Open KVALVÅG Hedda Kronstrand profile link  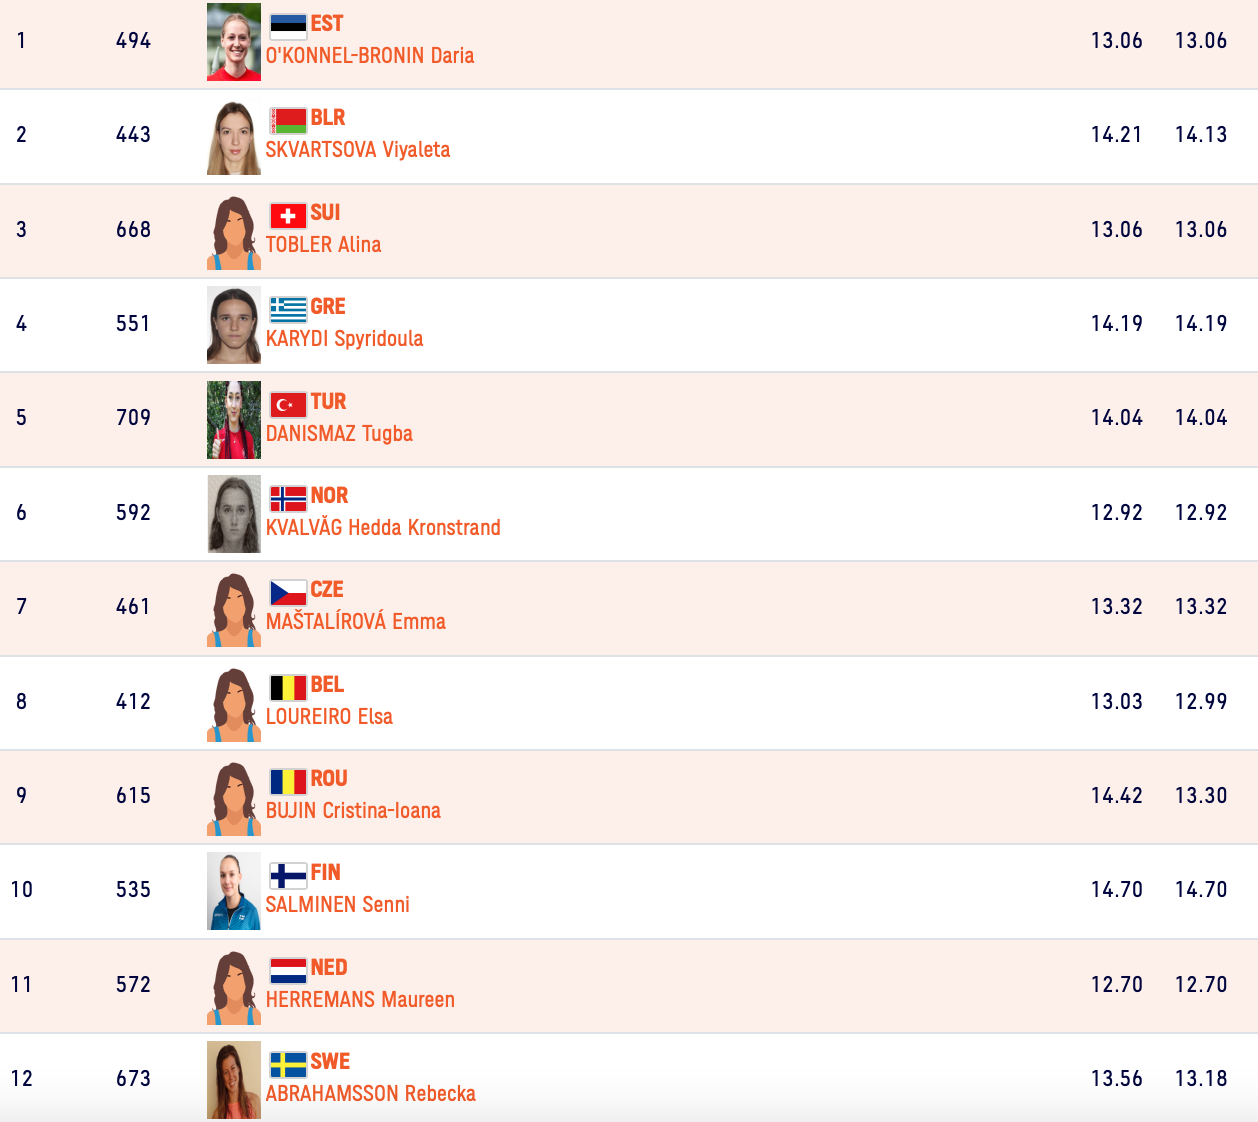tap(383, 528)
